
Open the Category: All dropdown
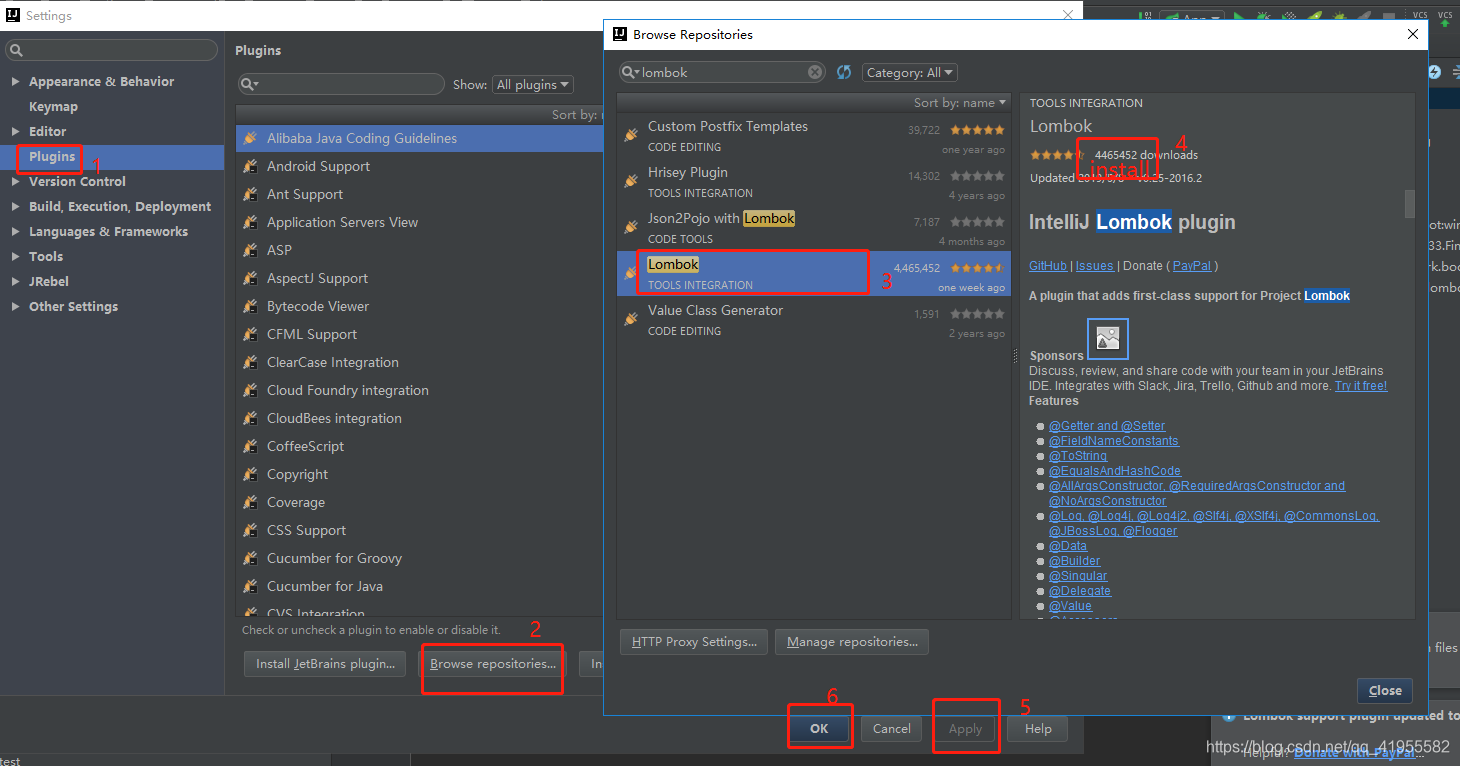(909, 72)
